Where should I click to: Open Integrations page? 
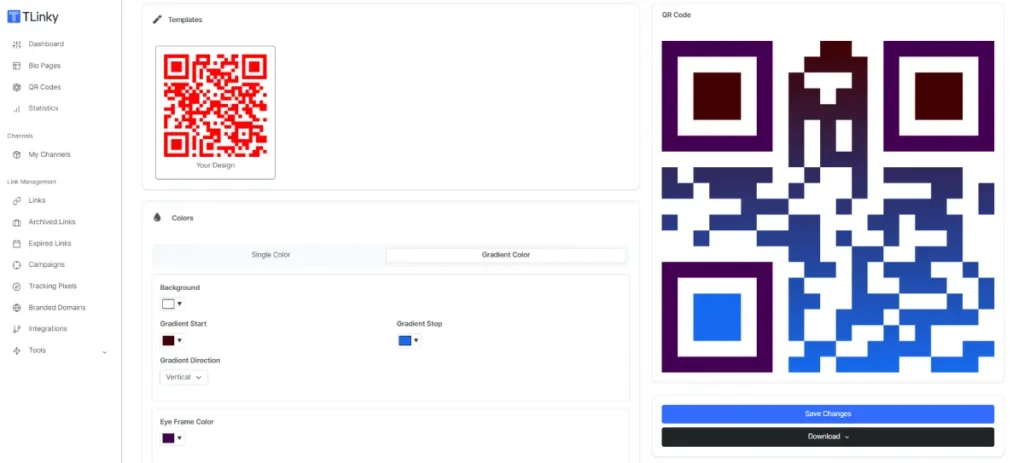point(48,329)
